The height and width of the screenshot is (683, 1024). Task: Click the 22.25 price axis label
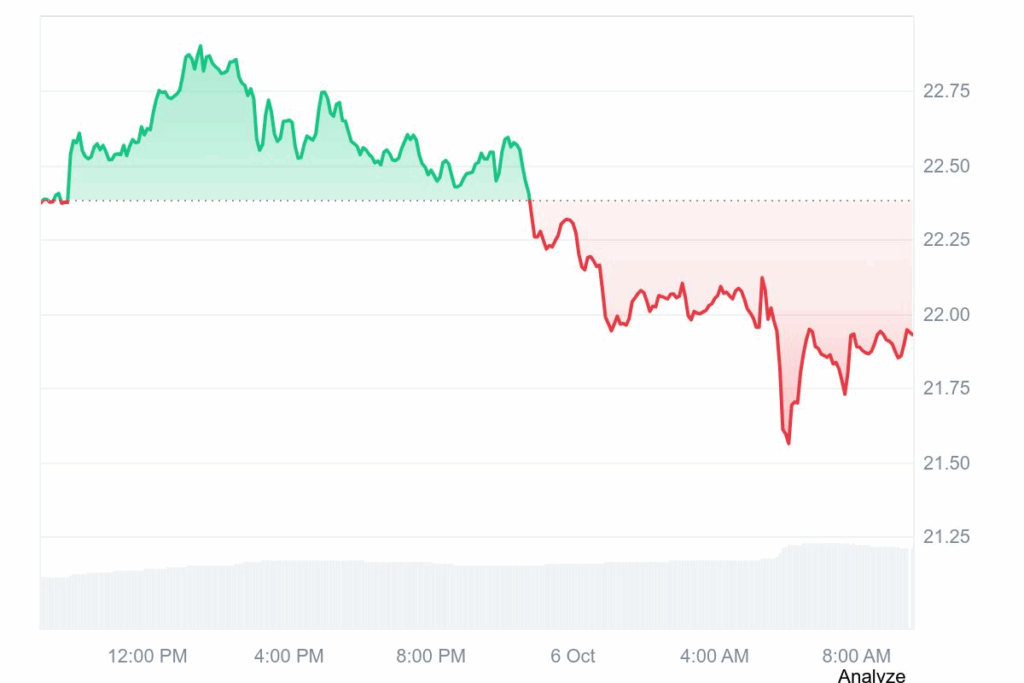[x=946, y=240]
